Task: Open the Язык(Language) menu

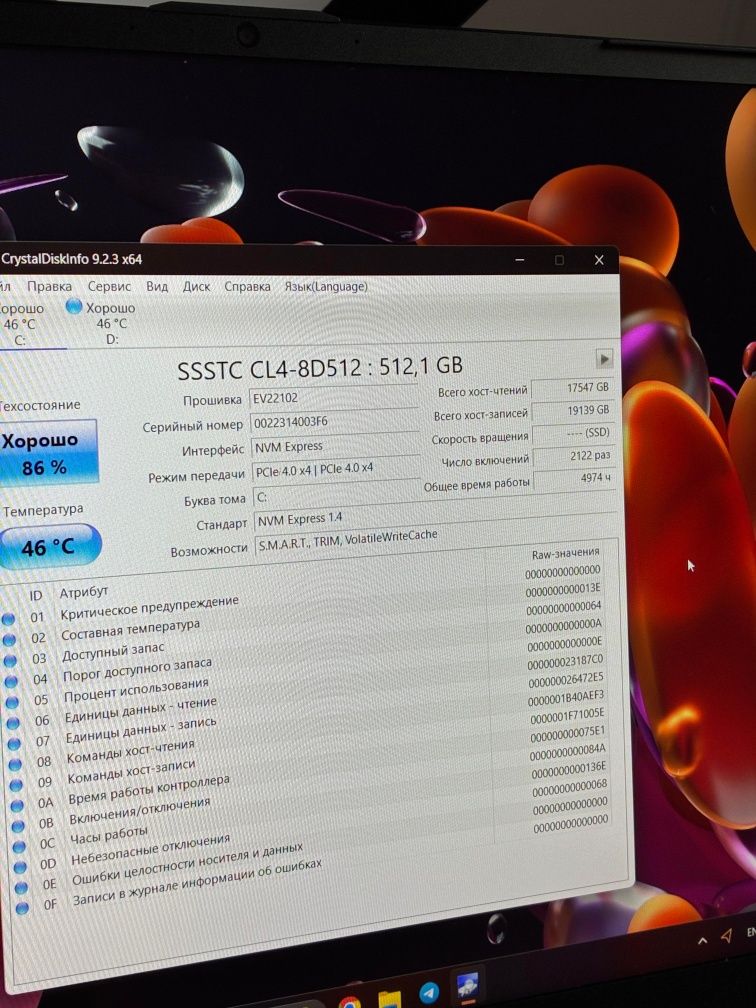Action: [326, 286]
